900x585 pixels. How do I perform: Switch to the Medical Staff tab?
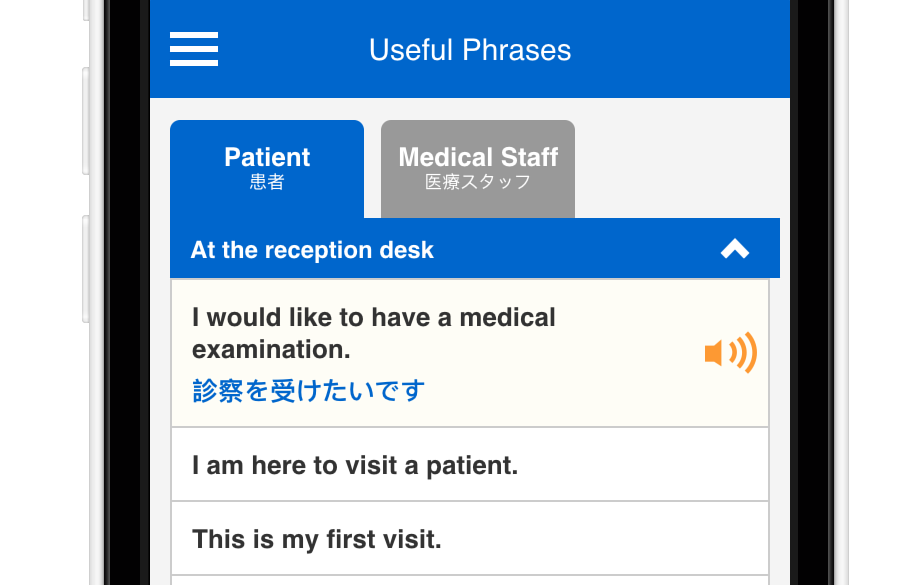(478, 169)
